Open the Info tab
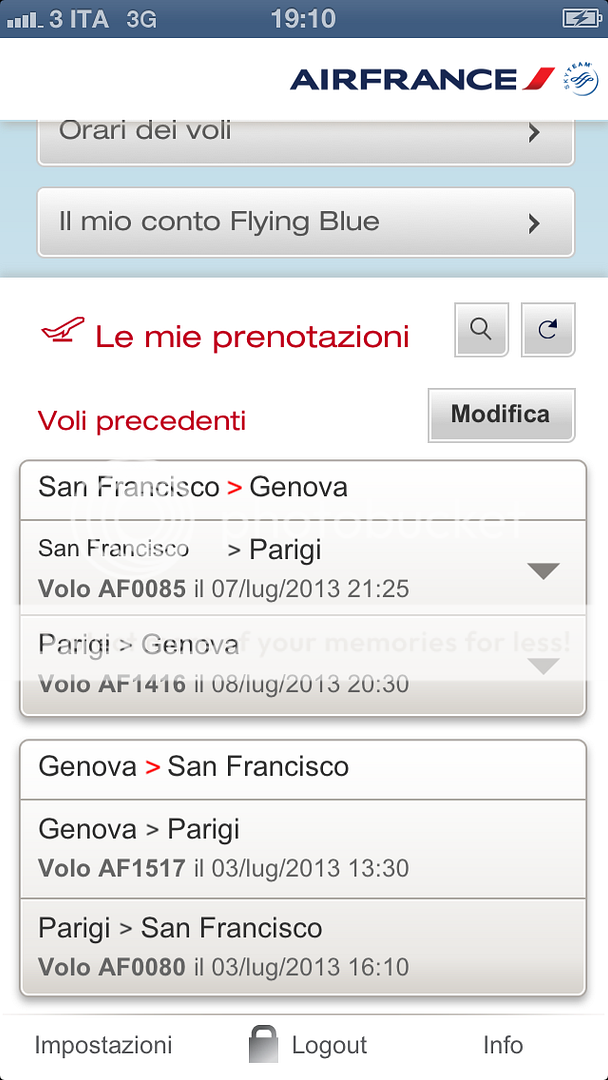The image size is (608, 1080). tap(503, 1045)
